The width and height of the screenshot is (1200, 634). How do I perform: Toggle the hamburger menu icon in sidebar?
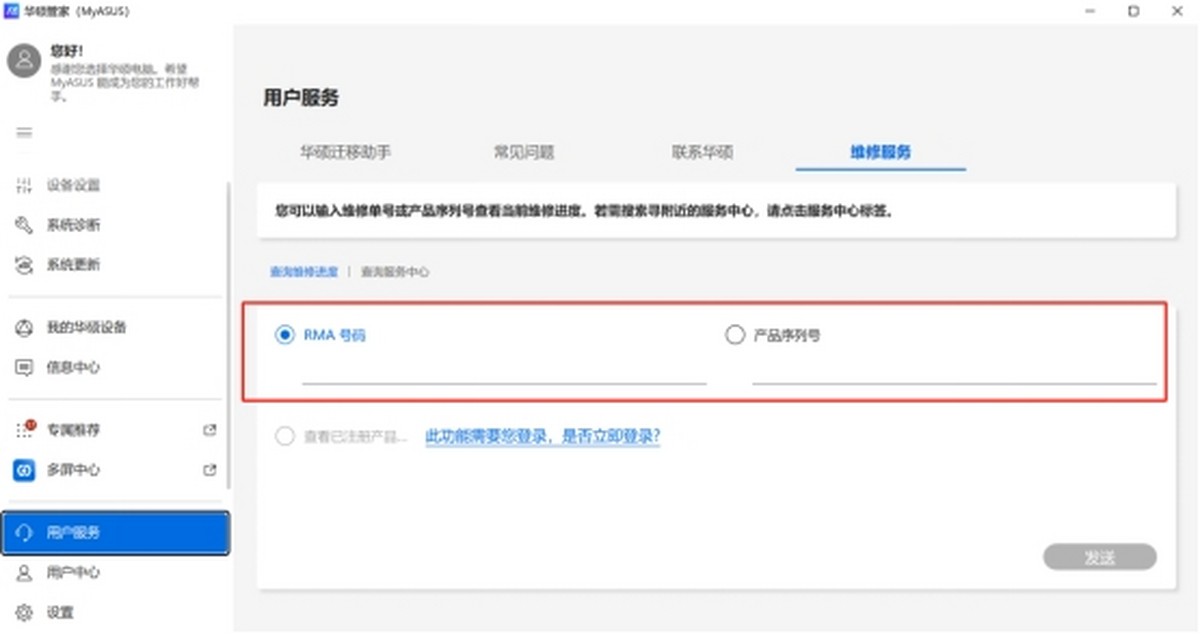pos(24,132)
